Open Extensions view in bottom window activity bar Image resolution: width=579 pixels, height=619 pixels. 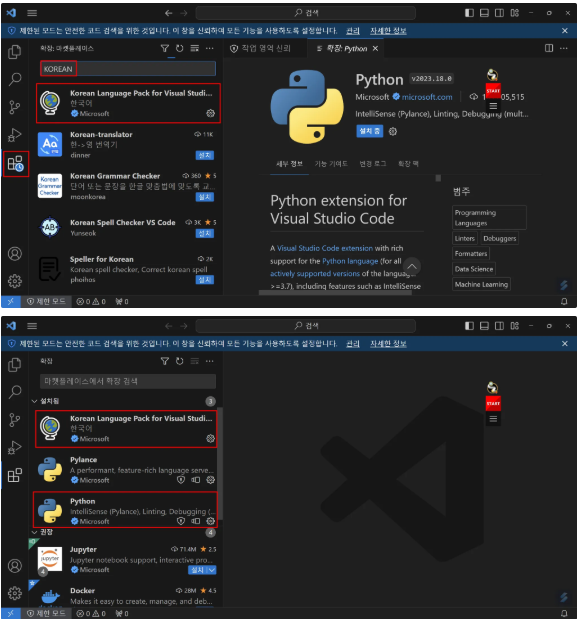coord(15,475)
